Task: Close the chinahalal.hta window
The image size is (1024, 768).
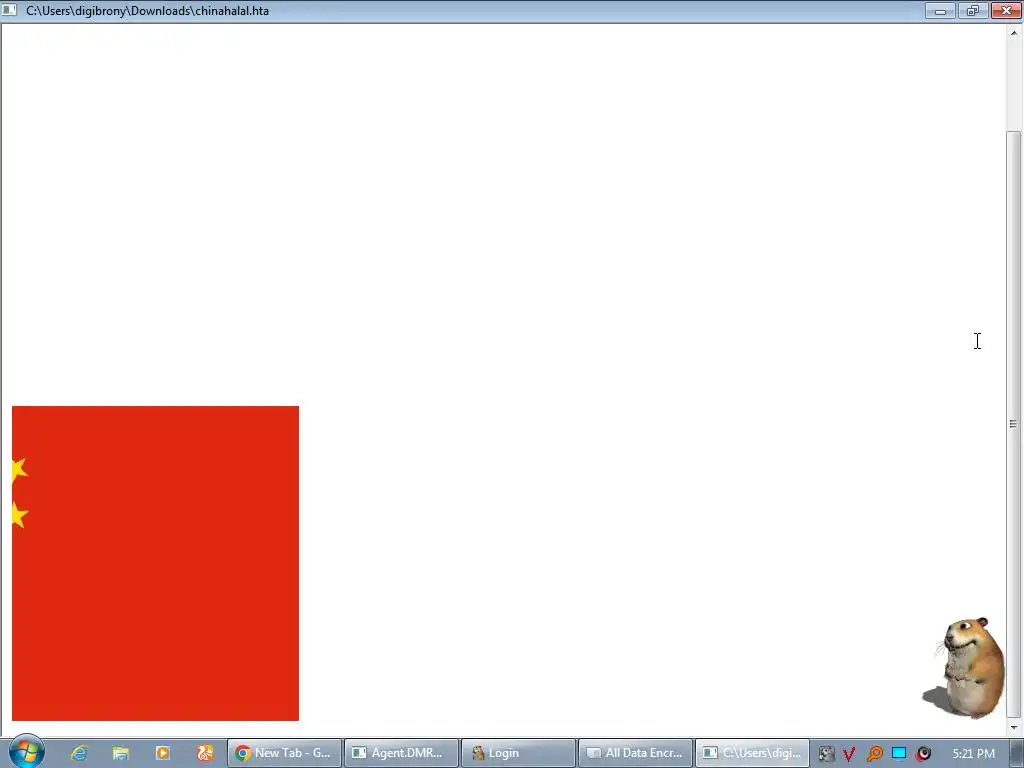Action: (x=1006, y=10)
